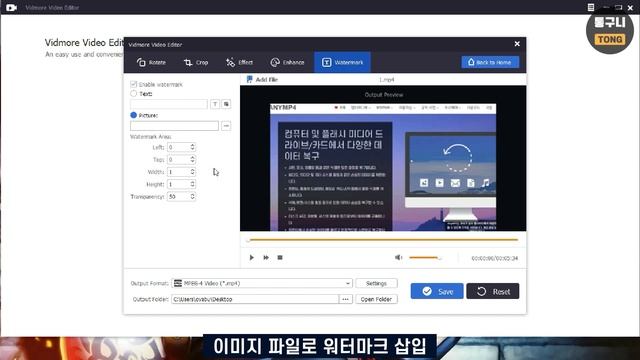Open the Effect tab
Viewport: 640px width, 360px height.
[240, 62]
